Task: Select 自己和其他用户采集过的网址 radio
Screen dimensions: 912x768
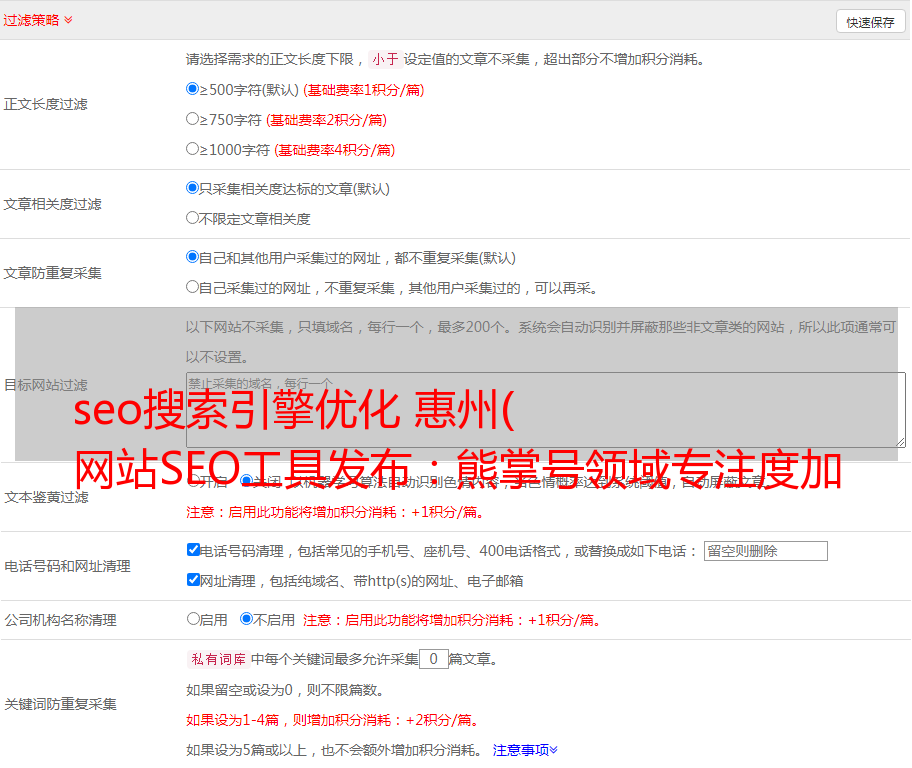Action: click(x=192, y=257)
